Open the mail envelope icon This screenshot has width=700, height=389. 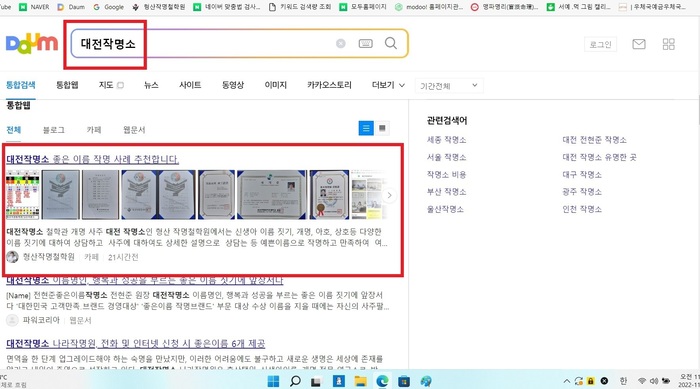pyautogui.click(x=639, y=44)
